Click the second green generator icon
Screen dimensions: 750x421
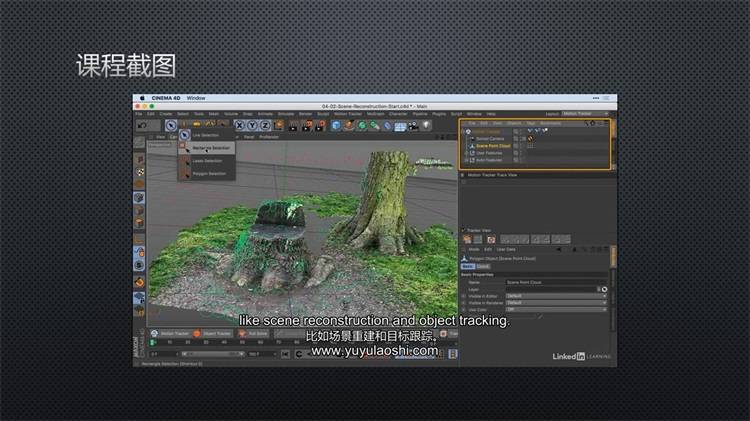point(375,125)
